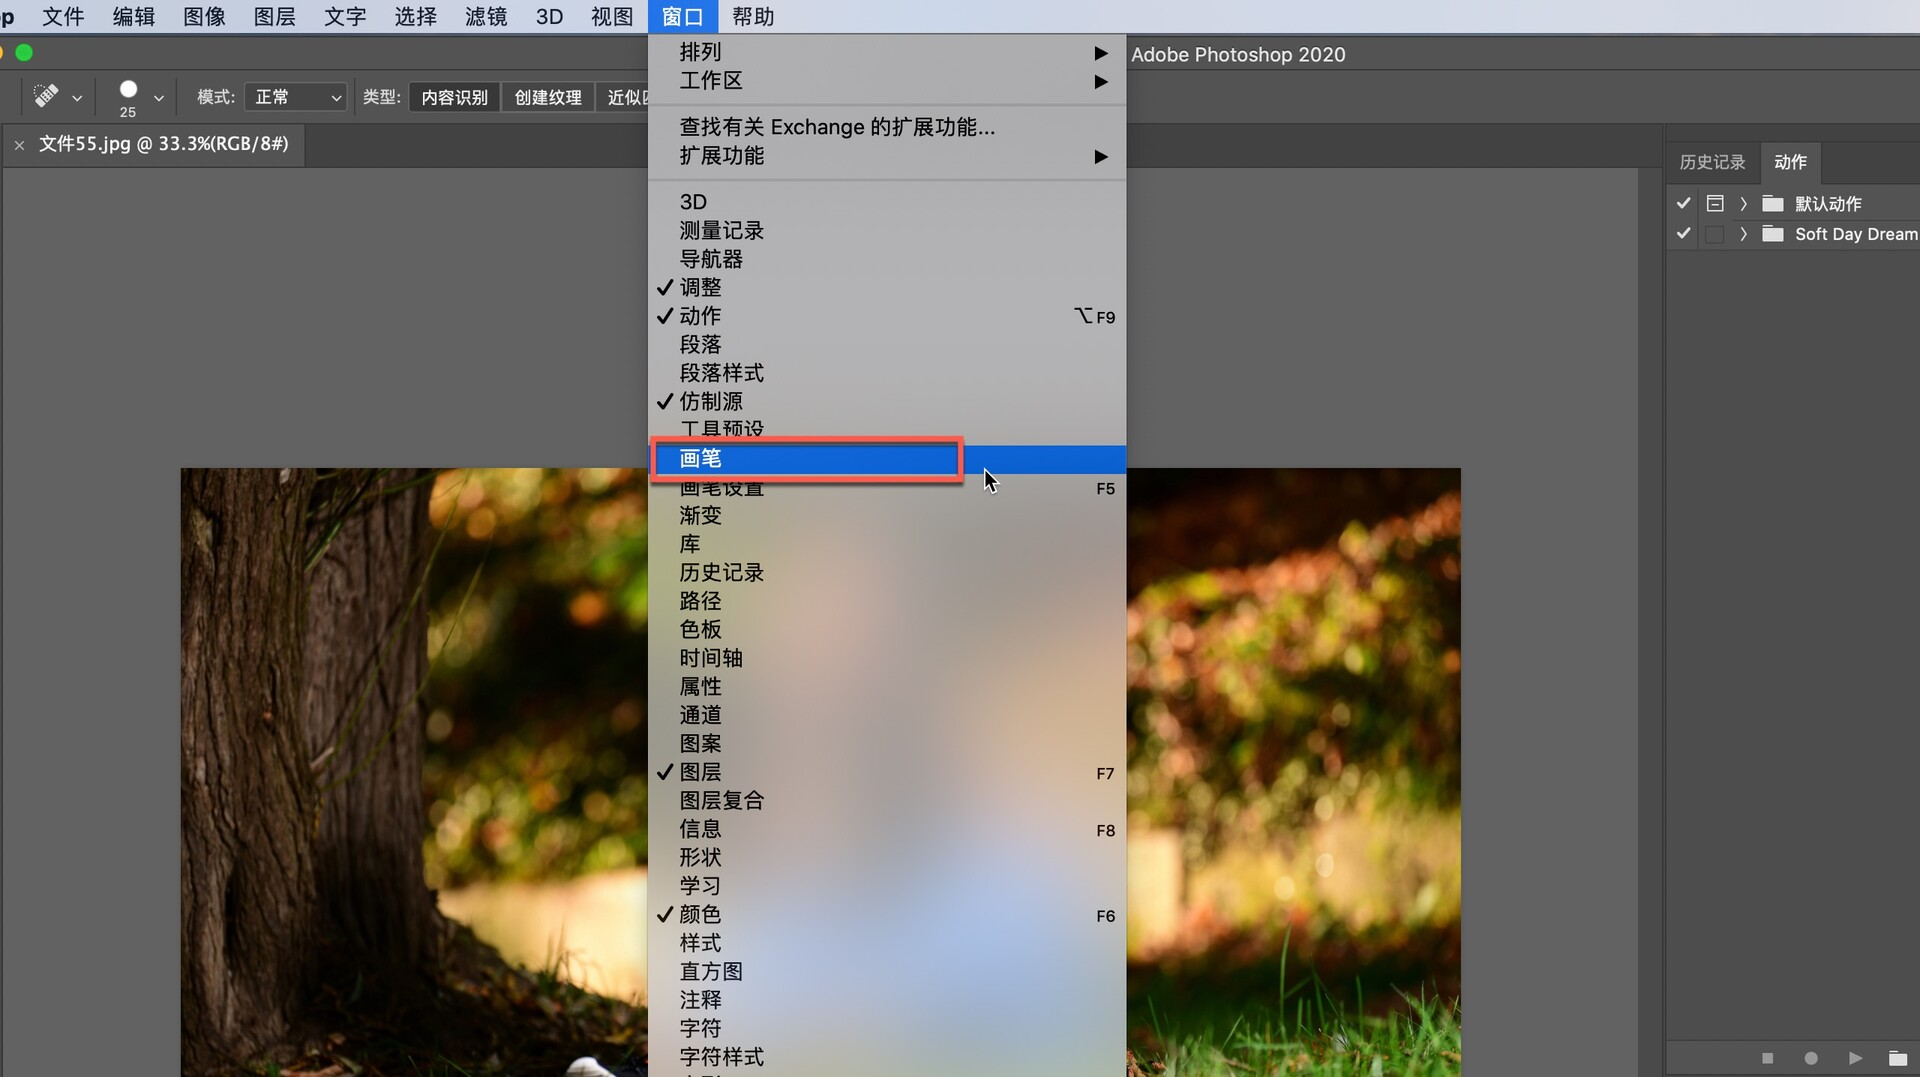Select the 创建纹理 type button
Image resolution: width=1920 pixels, height=1077 pixels.
pos(548,97)
